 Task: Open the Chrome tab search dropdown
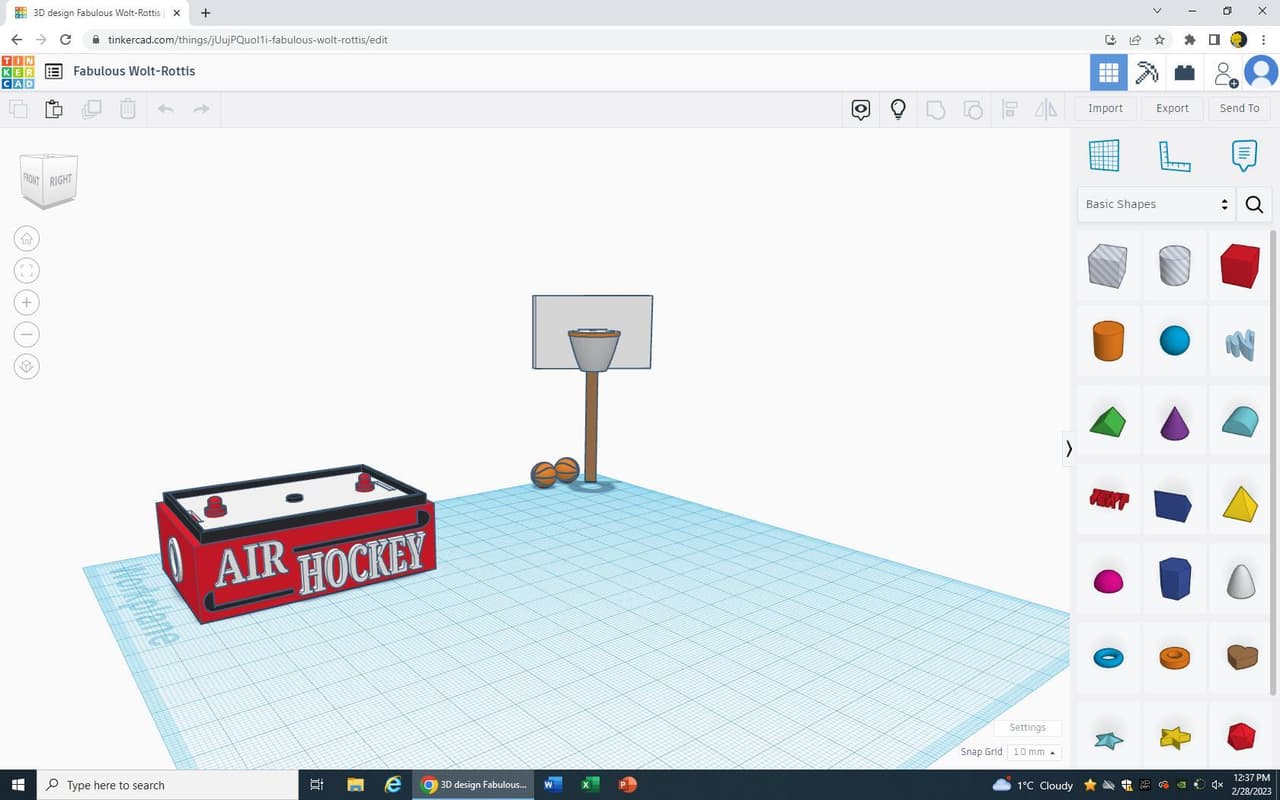(1157, 12)
